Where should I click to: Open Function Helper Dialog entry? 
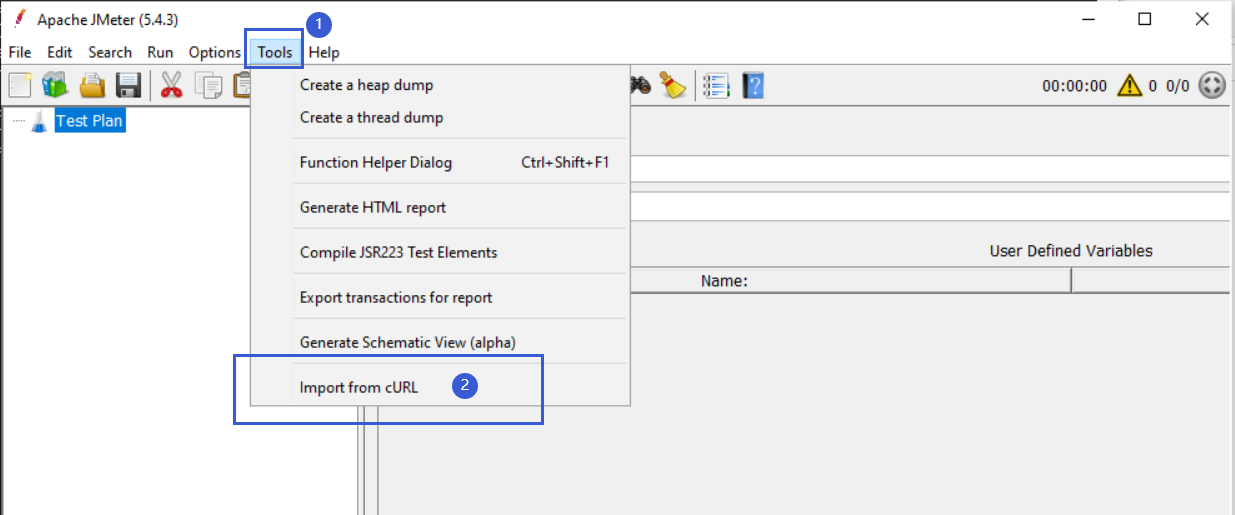(x=440, y=162)
